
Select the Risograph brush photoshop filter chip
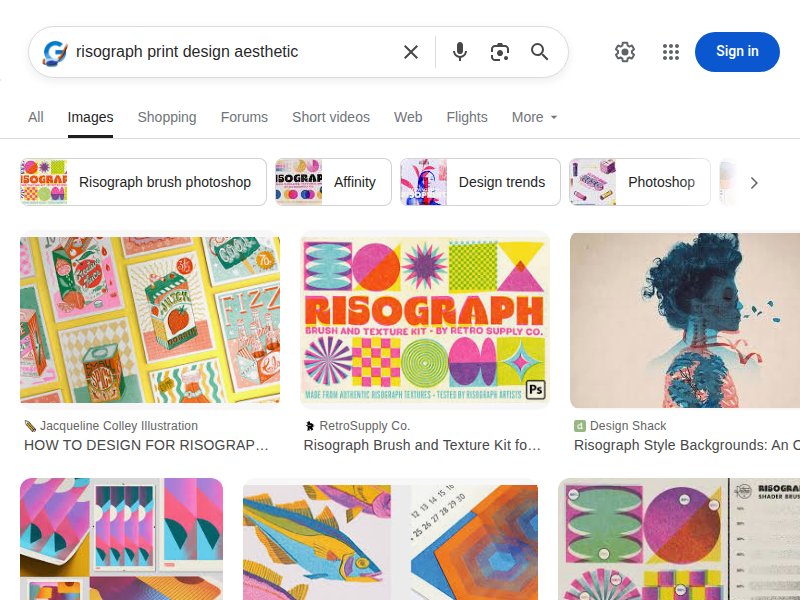coord(141,182)
